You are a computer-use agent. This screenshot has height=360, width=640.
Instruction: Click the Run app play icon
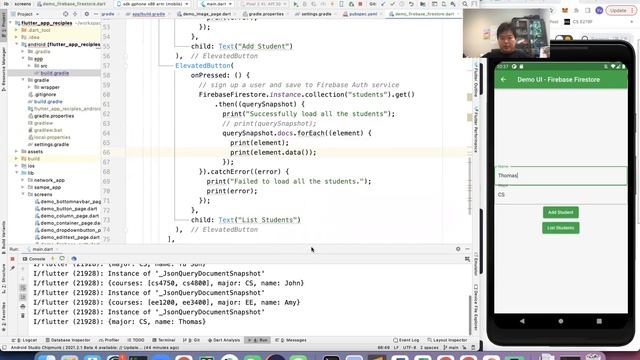pos(296,4)
